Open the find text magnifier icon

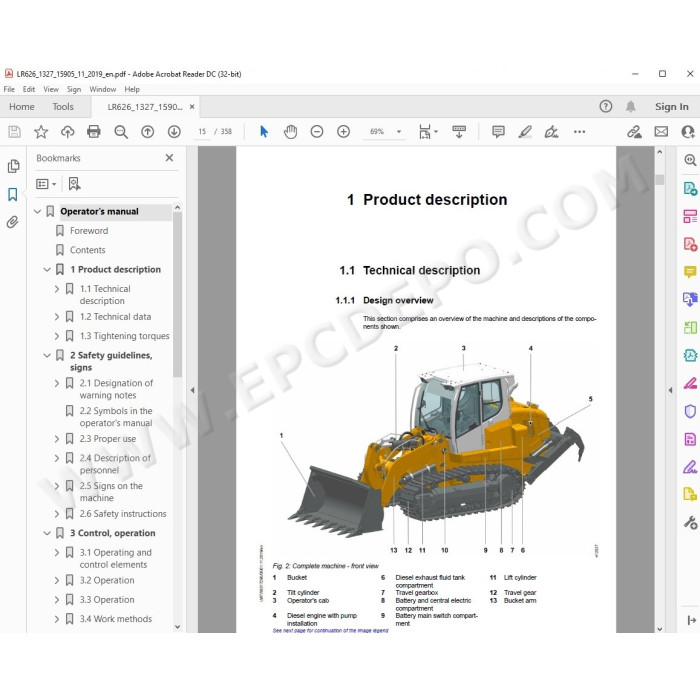point(121,132)
